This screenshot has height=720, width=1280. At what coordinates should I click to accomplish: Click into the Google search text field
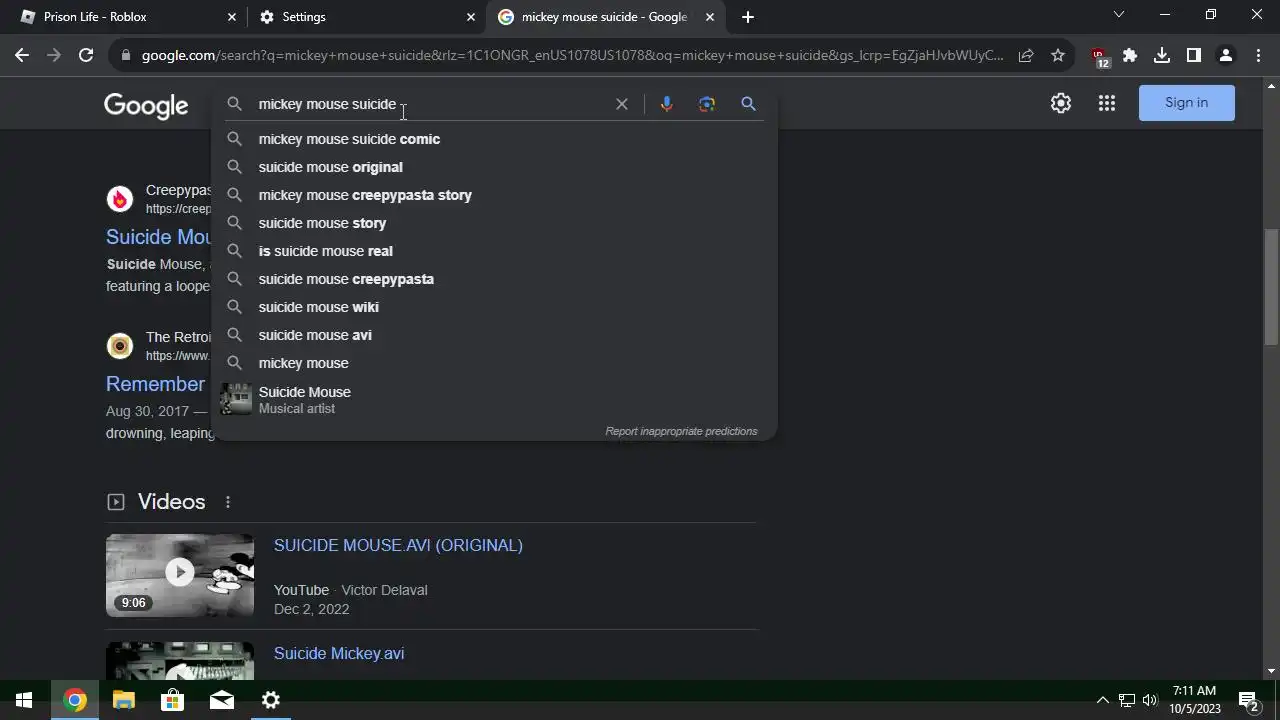pyautogui.click(x=430, y=104)
